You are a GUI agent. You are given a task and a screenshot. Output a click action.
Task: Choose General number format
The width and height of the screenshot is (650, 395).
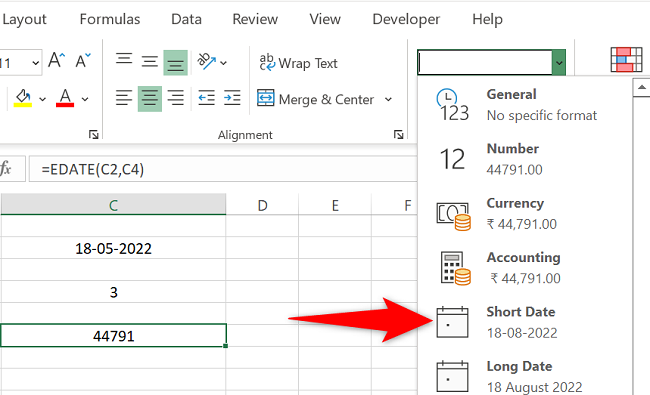[x=525, y=105]
